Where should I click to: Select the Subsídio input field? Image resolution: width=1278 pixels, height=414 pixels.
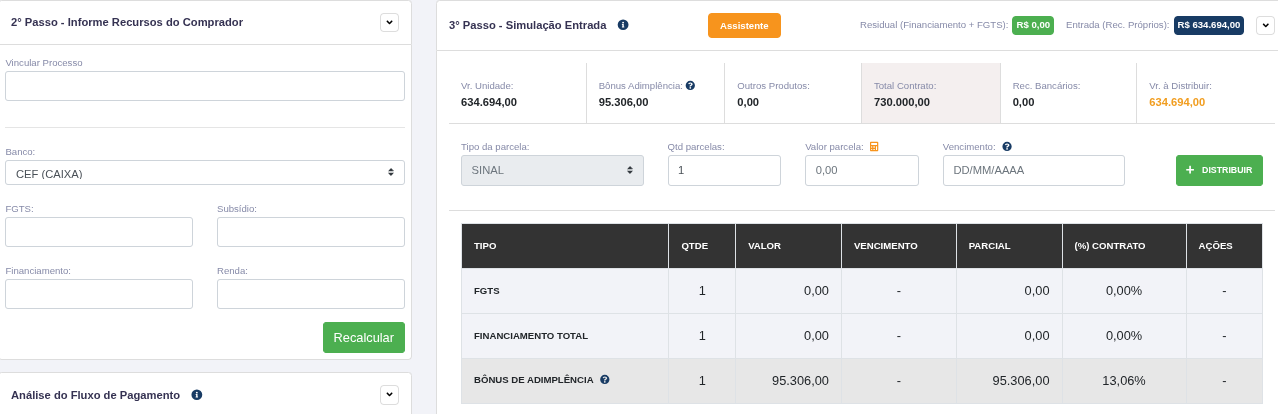point(311,232)
